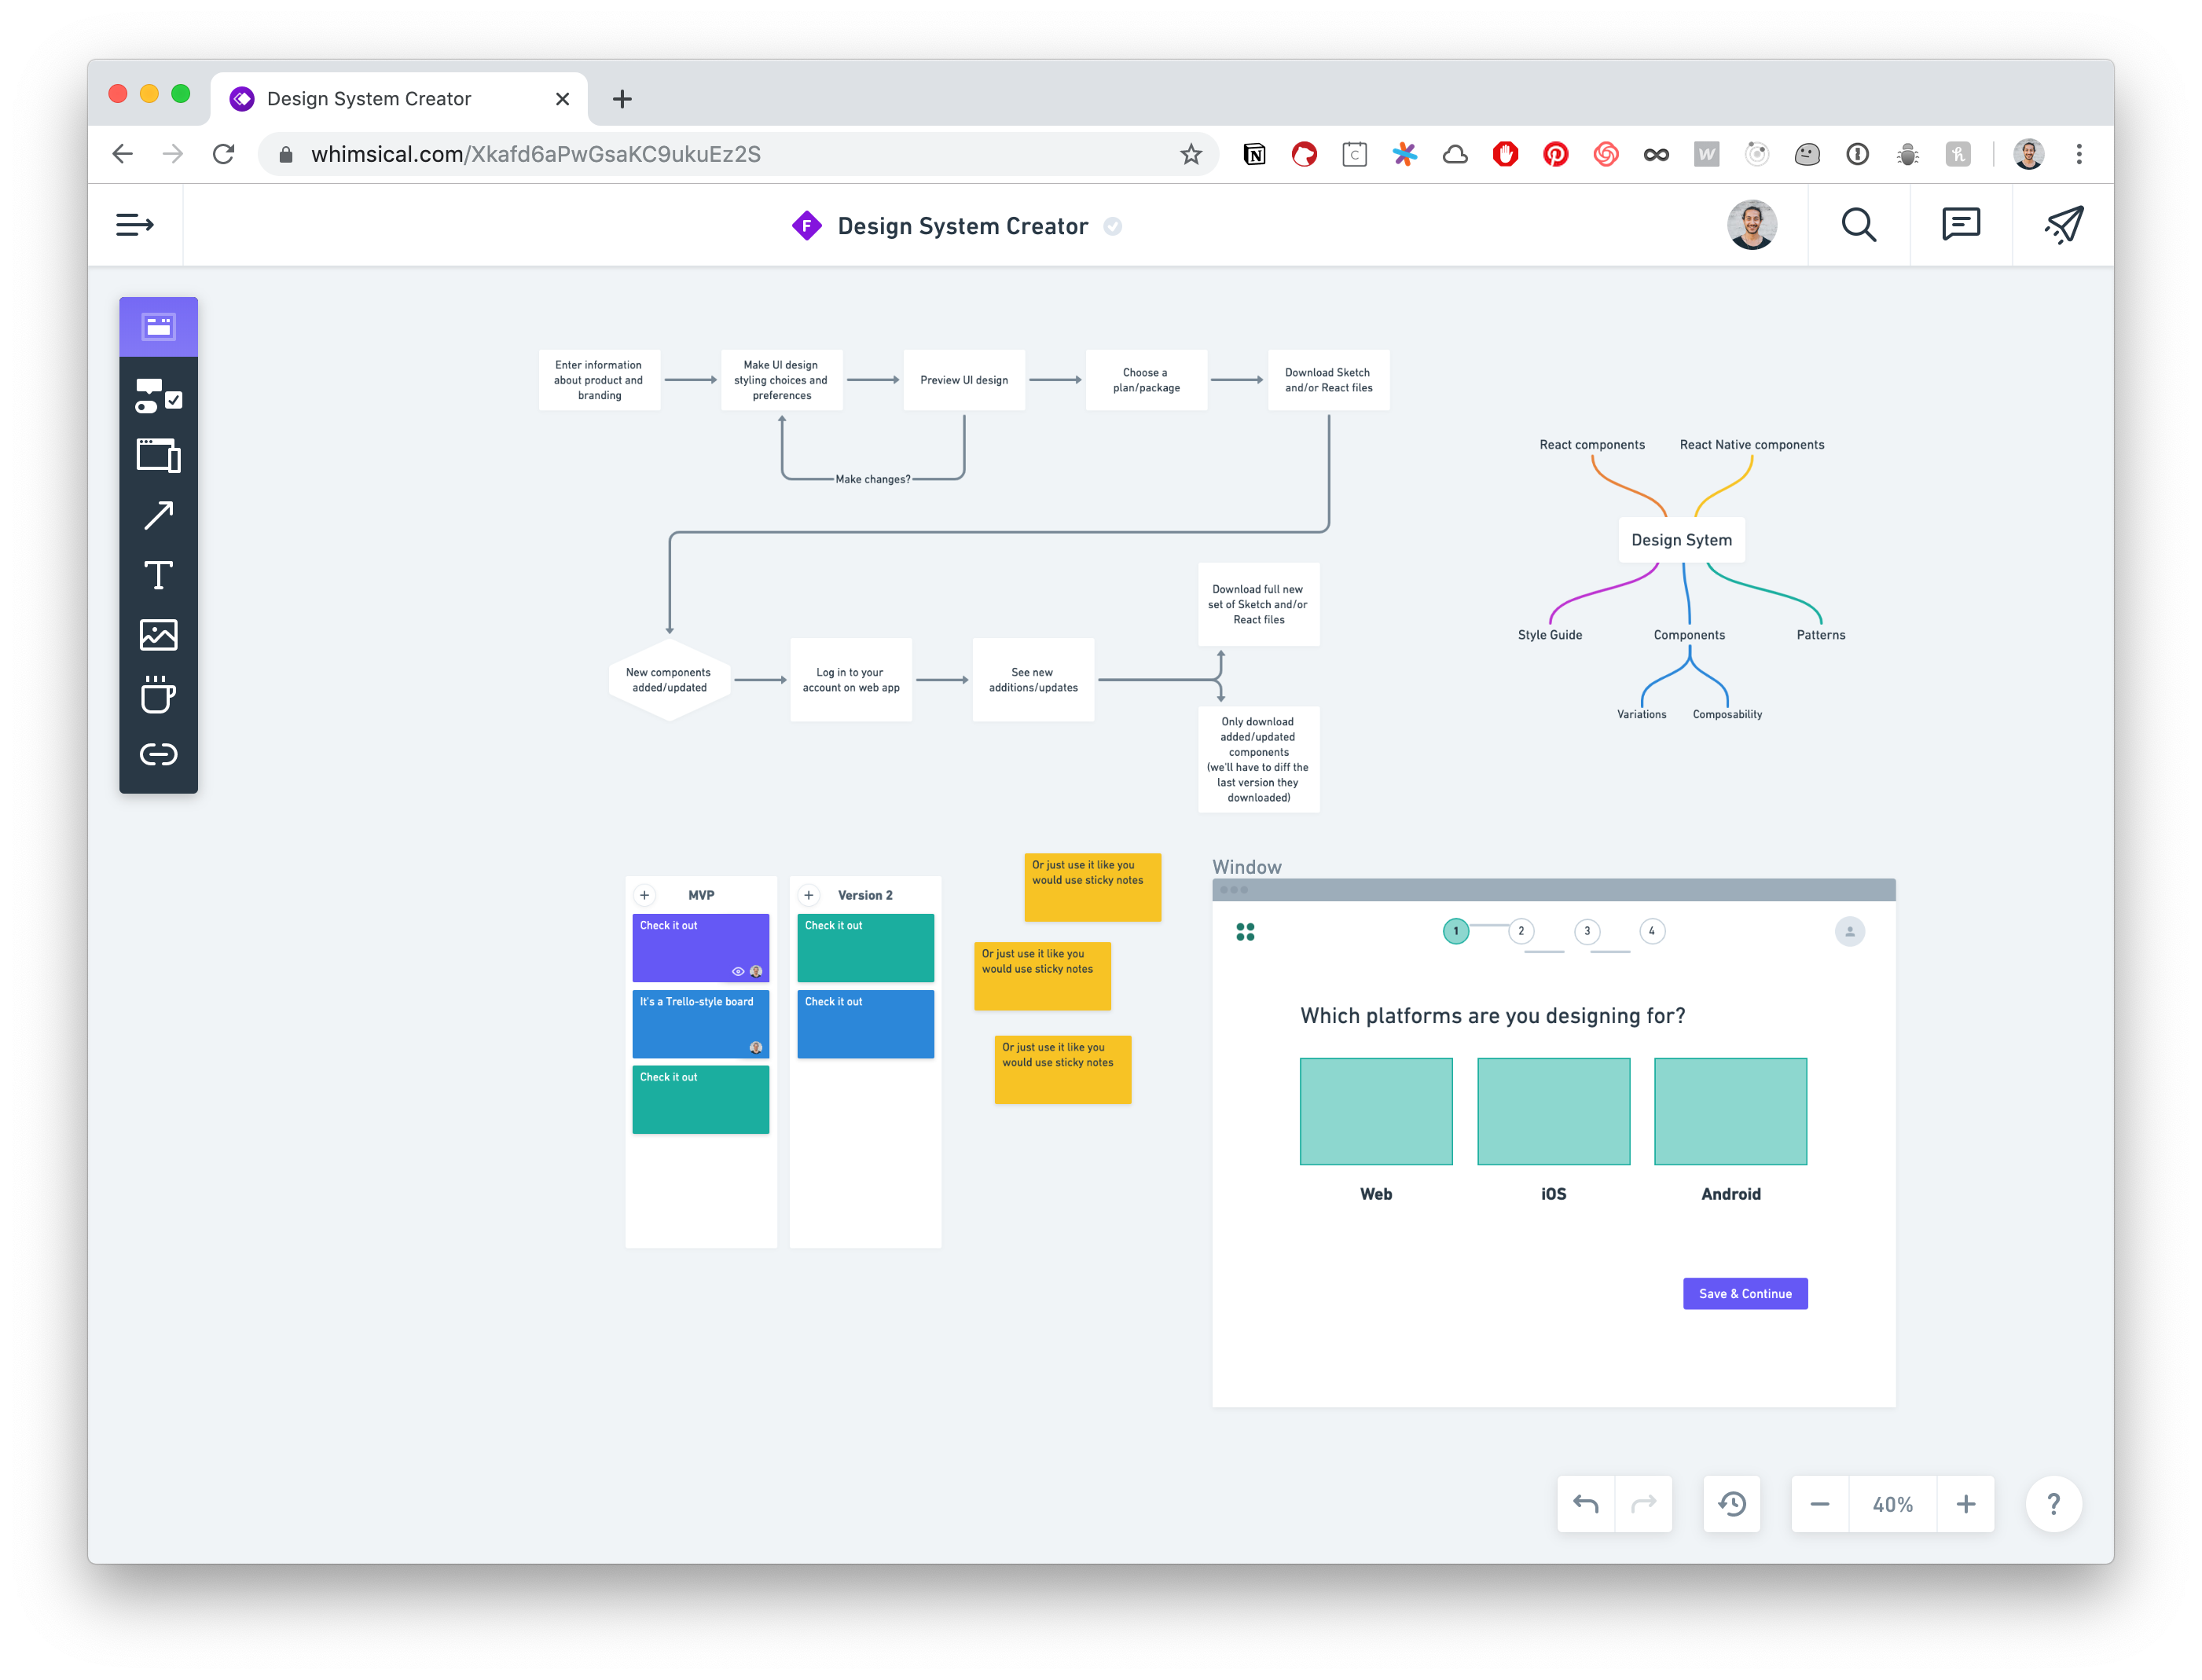Open search with magnifying glass icon

click(1858, 225)
